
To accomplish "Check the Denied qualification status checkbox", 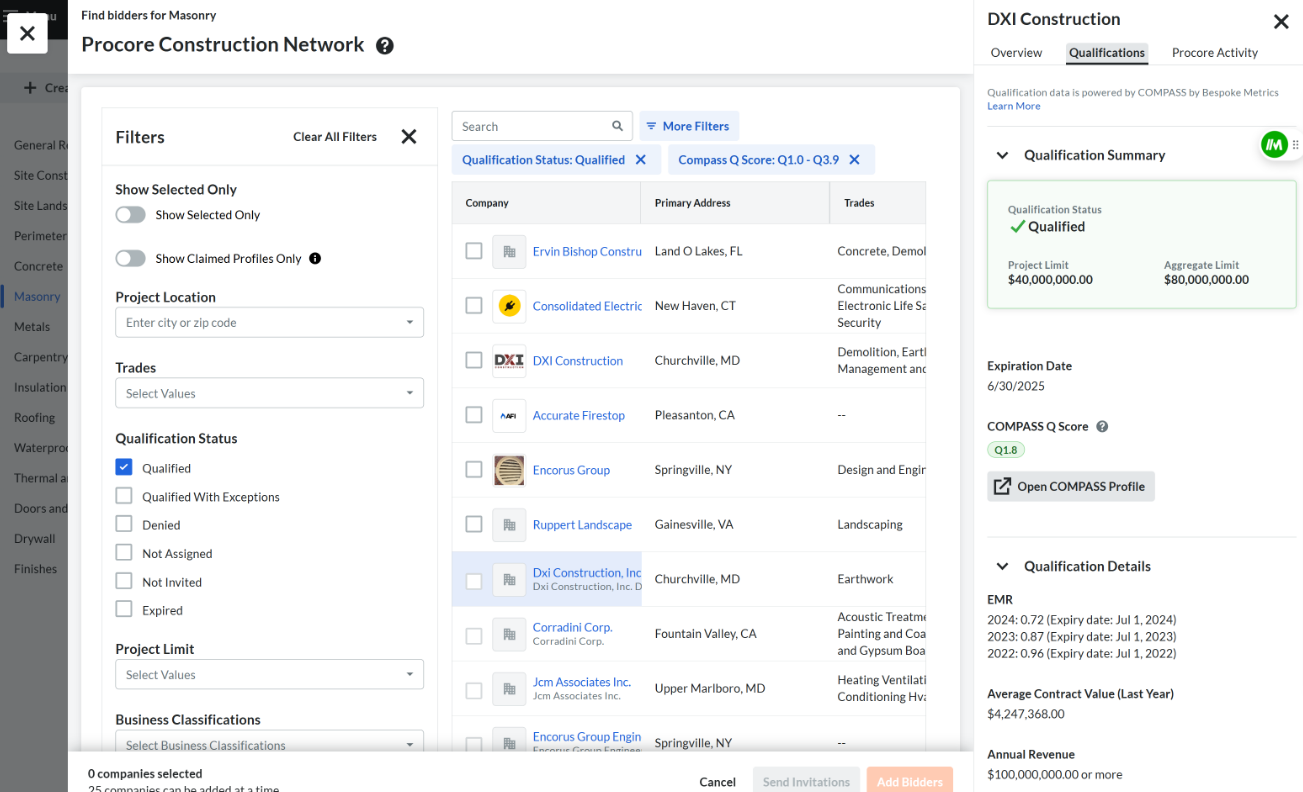I will pos(124,524).
